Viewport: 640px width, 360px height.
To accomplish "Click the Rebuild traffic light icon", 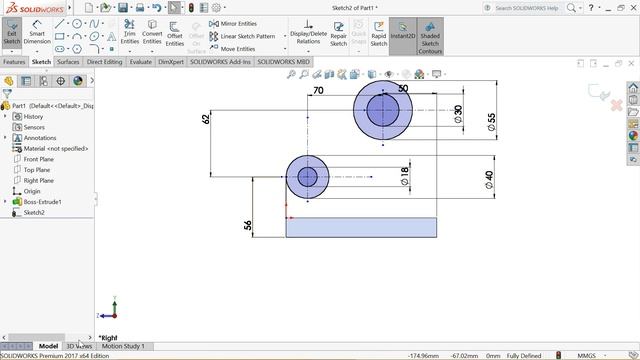I will [x=191, y=7].
